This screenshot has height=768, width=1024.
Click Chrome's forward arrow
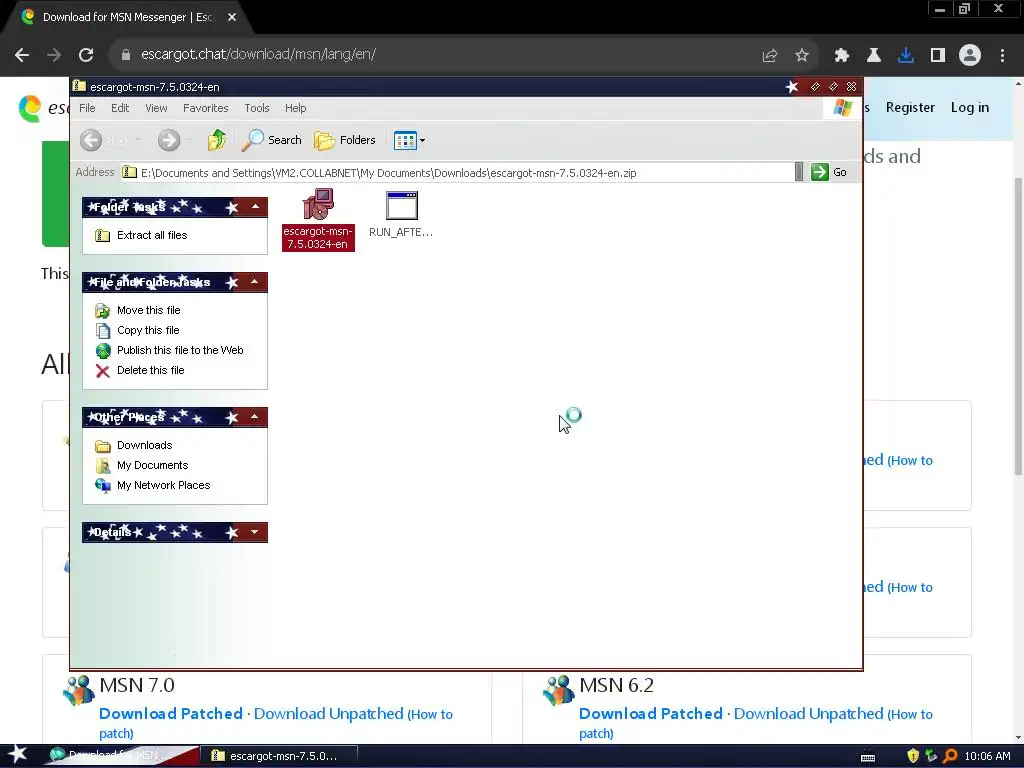point(54,55)
